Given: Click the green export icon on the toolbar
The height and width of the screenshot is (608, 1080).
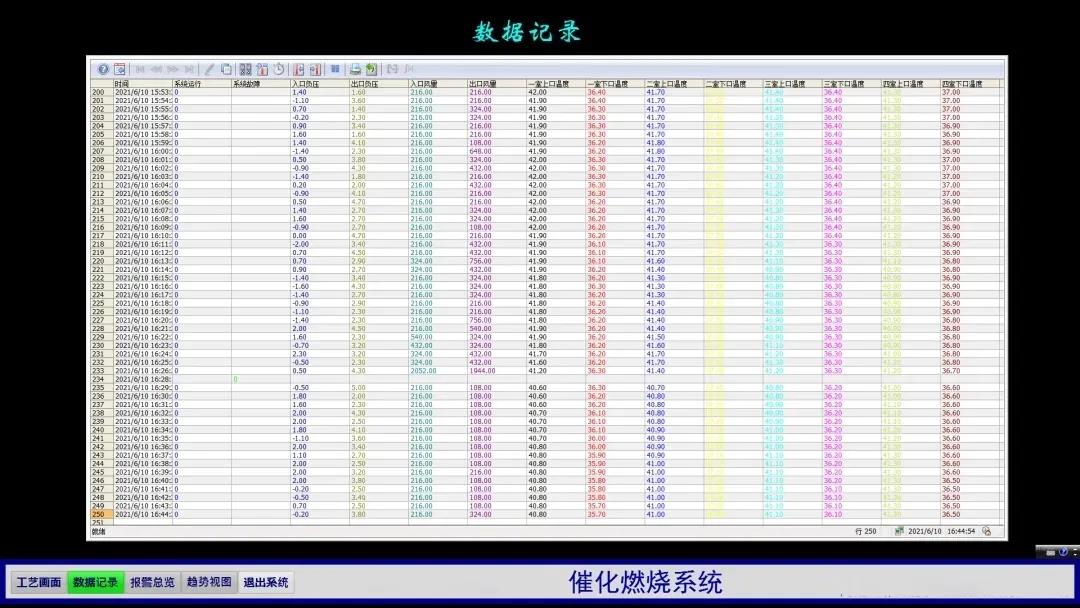Looking at the screenshot, I should point(373,70).
